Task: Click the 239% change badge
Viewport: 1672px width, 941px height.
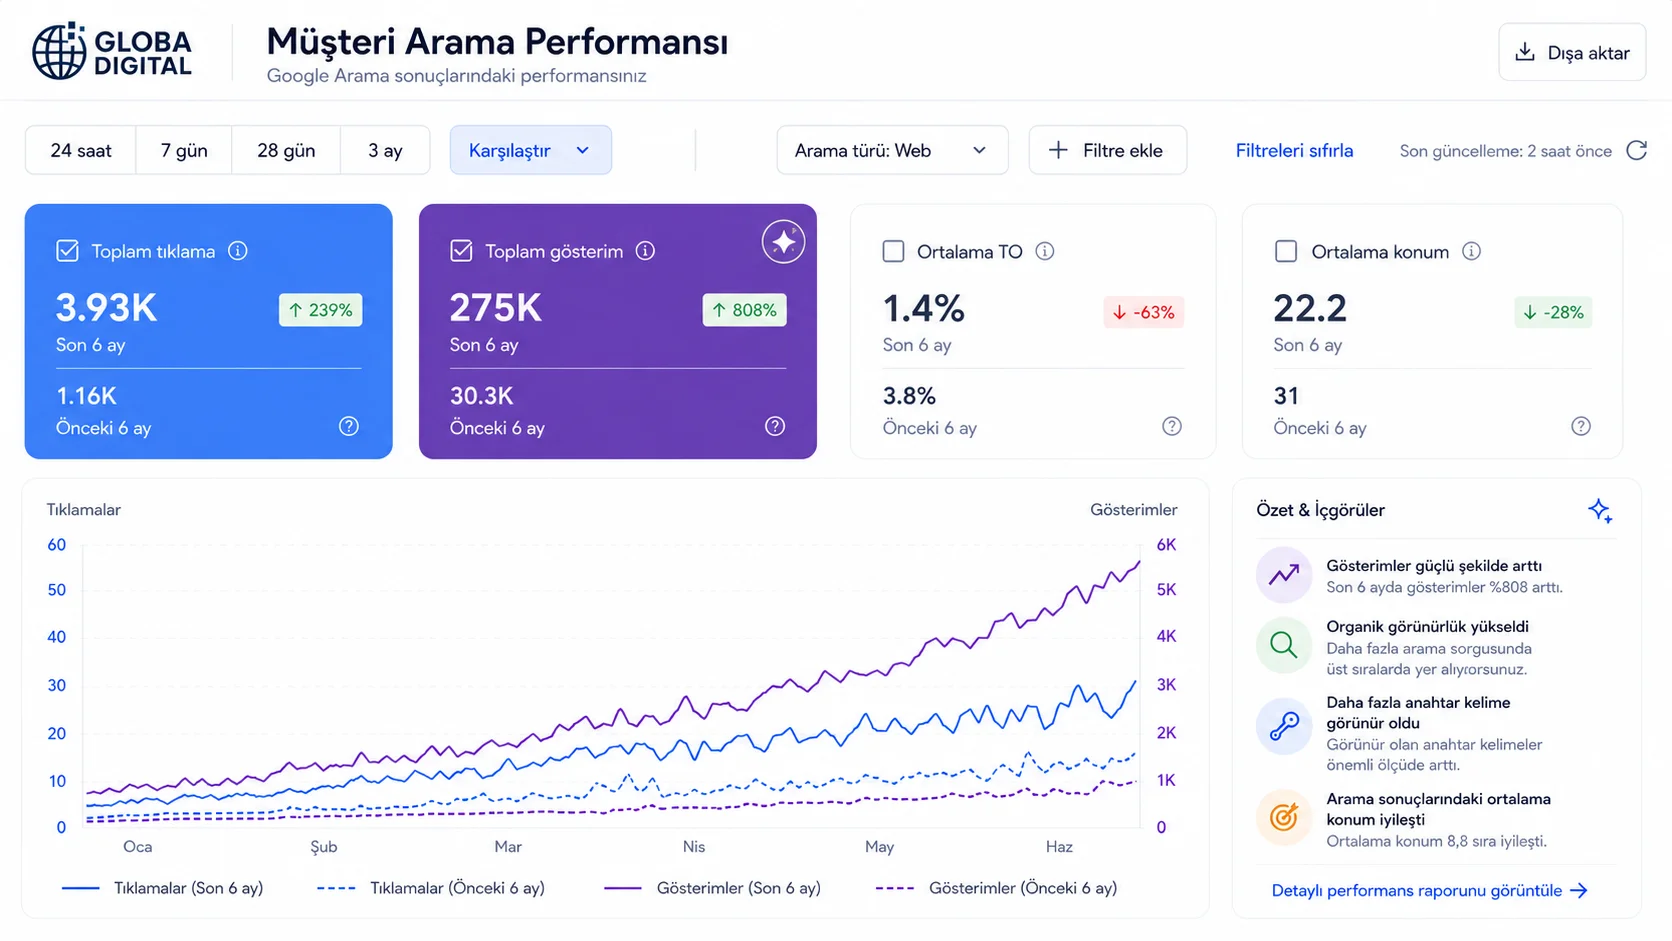Action: tap(321, 310)
